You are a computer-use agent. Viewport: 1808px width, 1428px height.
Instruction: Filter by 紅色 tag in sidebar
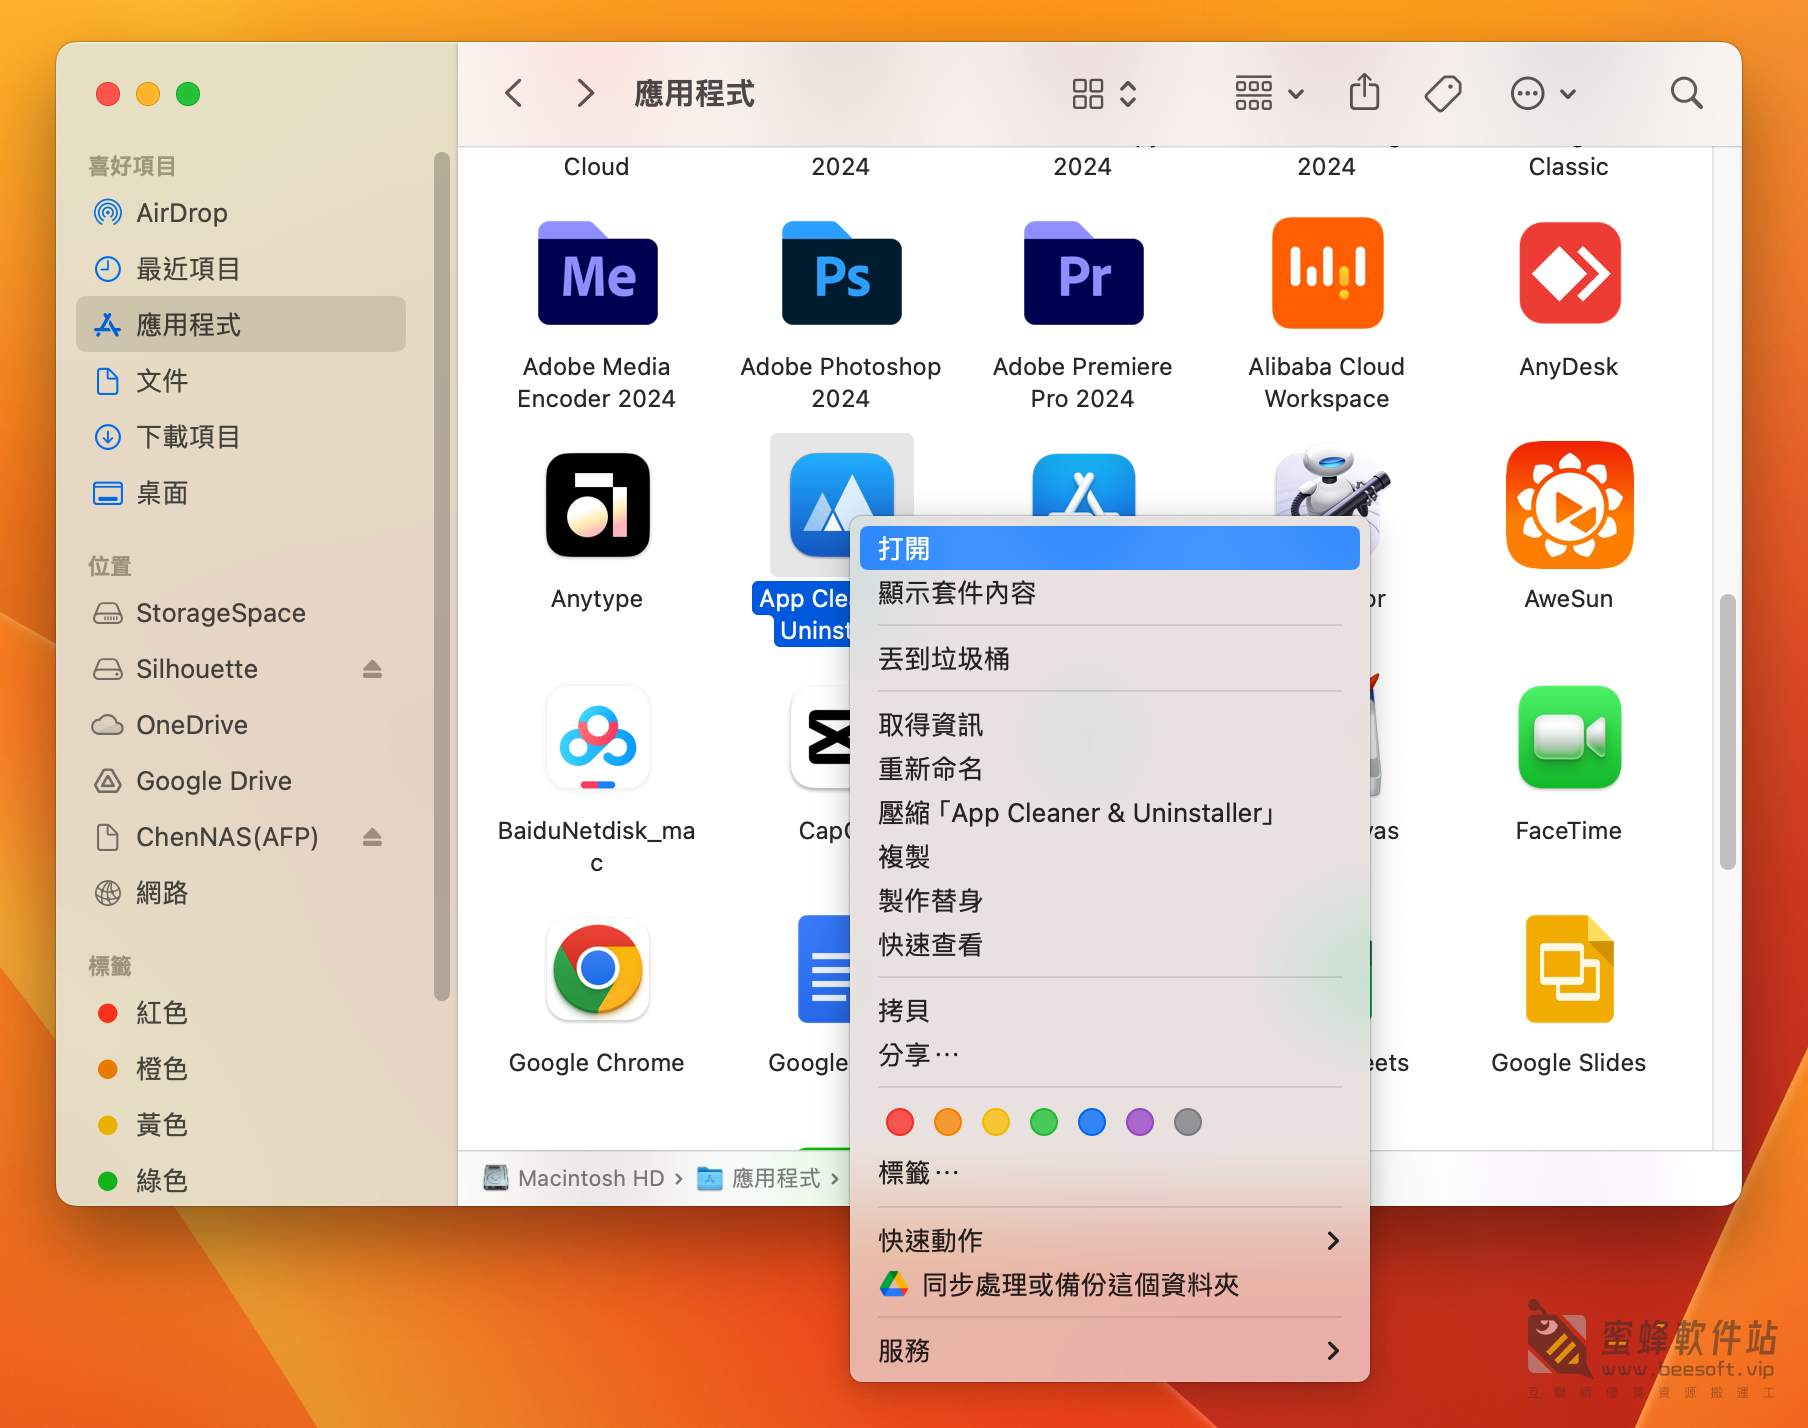tap(241, 1013)
